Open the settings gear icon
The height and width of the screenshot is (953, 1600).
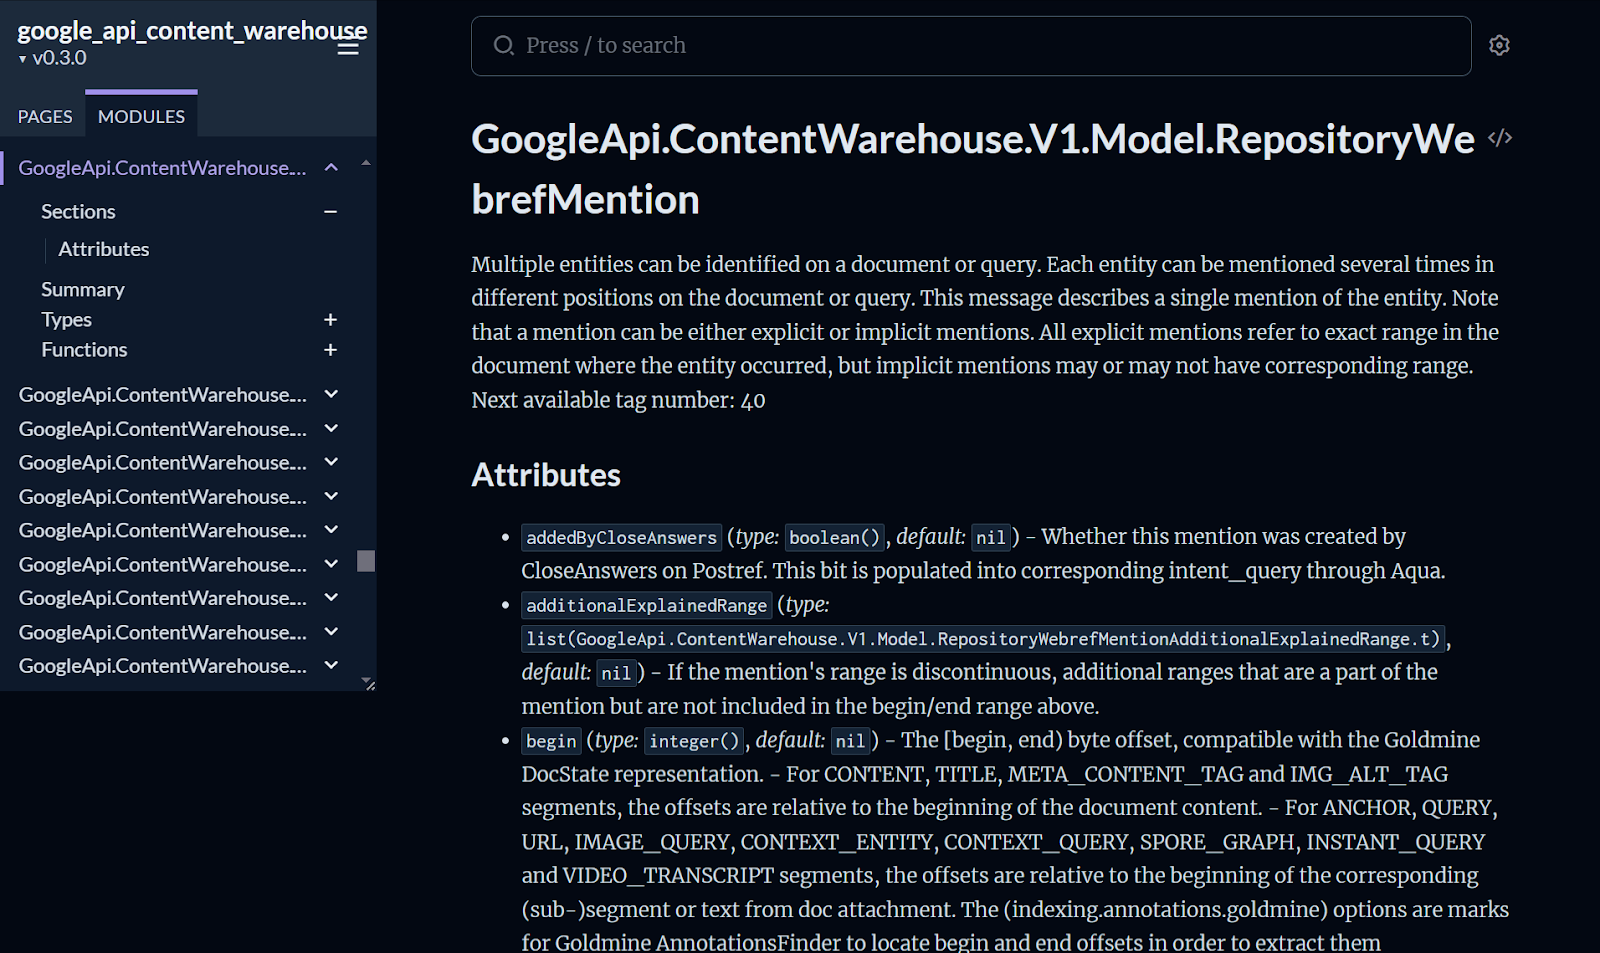[1499, 45]
